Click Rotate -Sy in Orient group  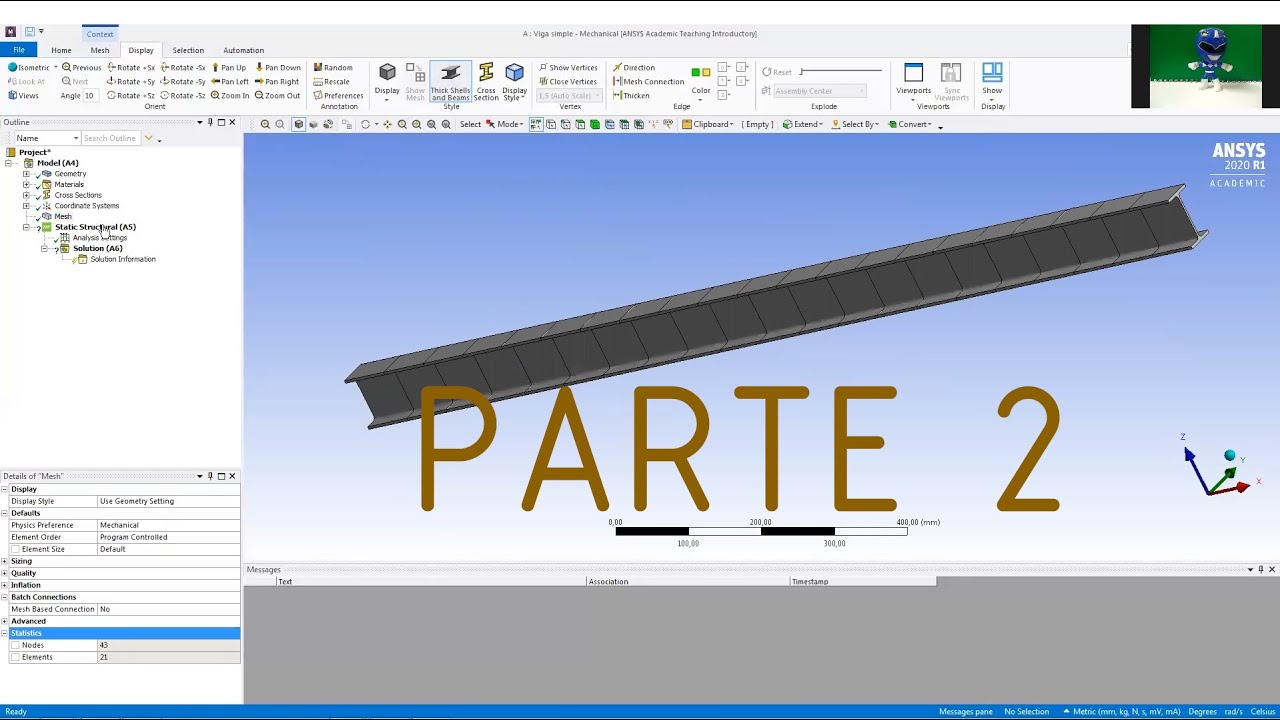tap(183, 81)
